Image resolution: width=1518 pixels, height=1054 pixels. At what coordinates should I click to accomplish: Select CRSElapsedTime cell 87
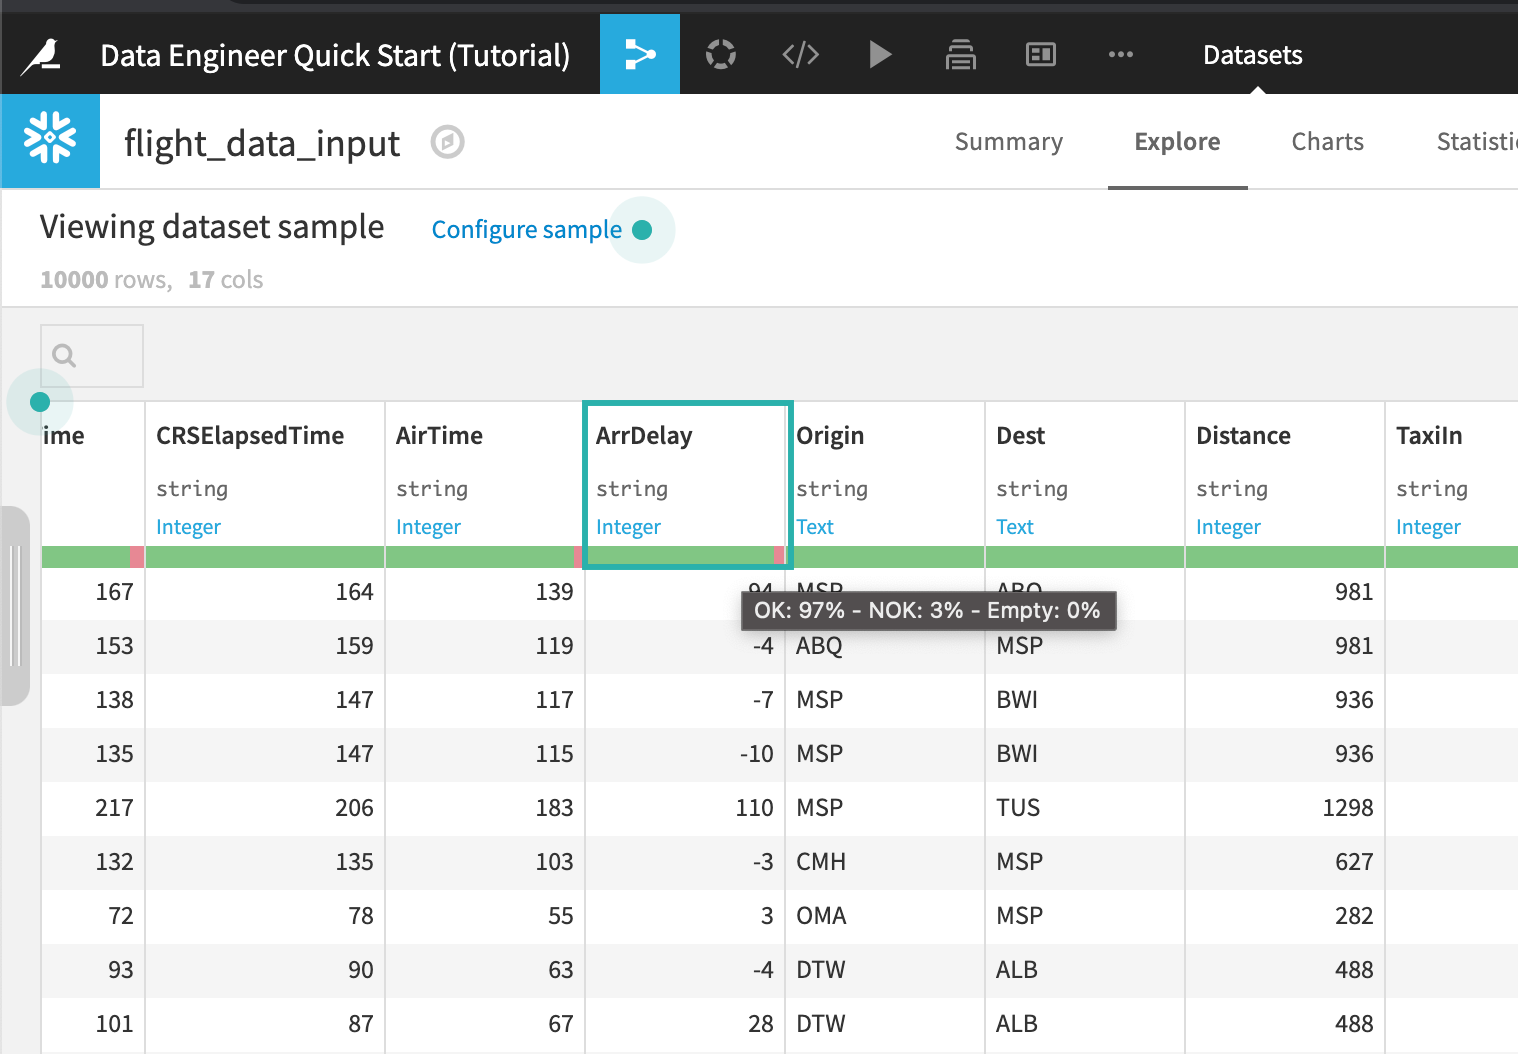(265, 1024)
